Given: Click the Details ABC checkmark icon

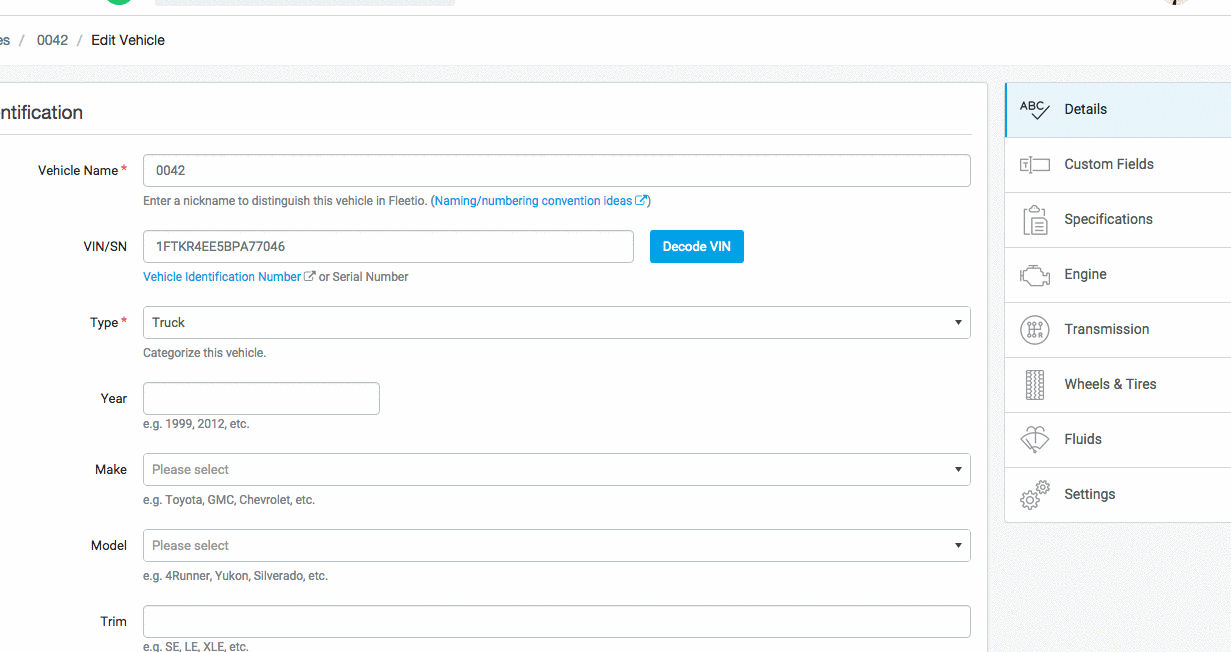Looking at the screenshot, I should (x=1034, y=110).
